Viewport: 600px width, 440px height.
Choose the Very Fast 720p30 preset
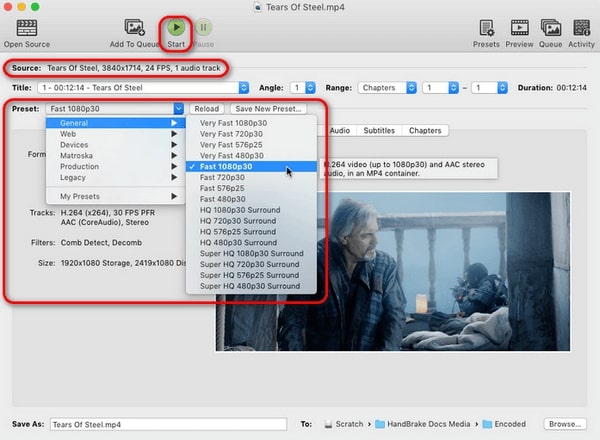pos(251,134)
